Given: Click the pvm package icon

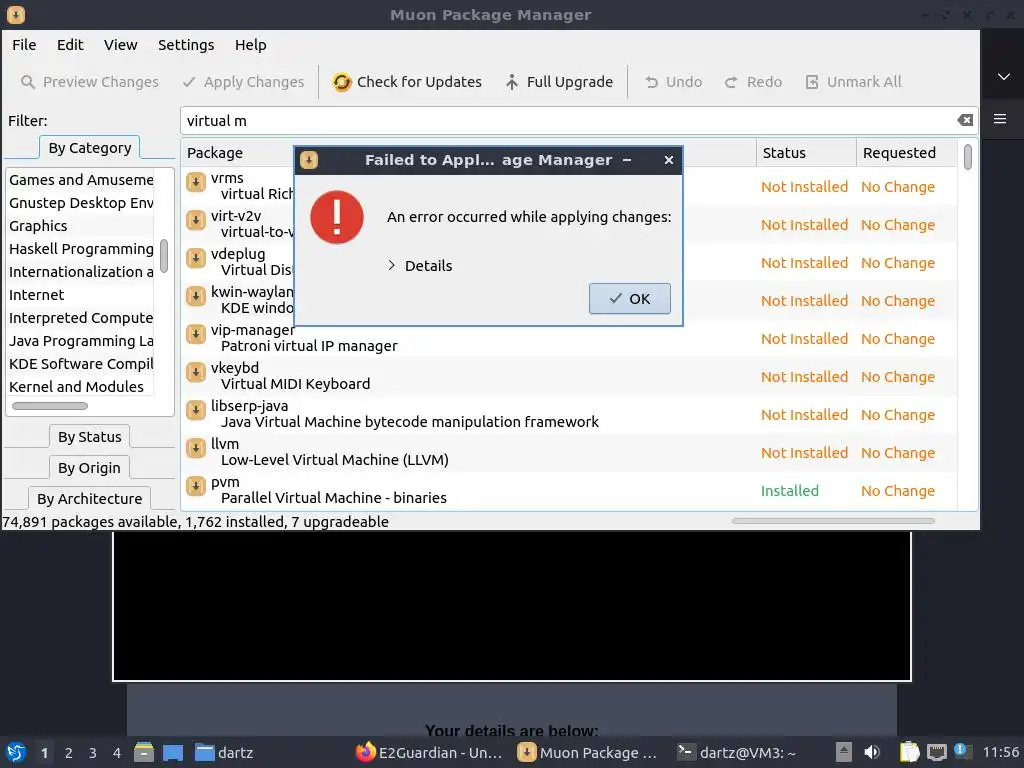Looking at the screenshot, I should (196, 485).
